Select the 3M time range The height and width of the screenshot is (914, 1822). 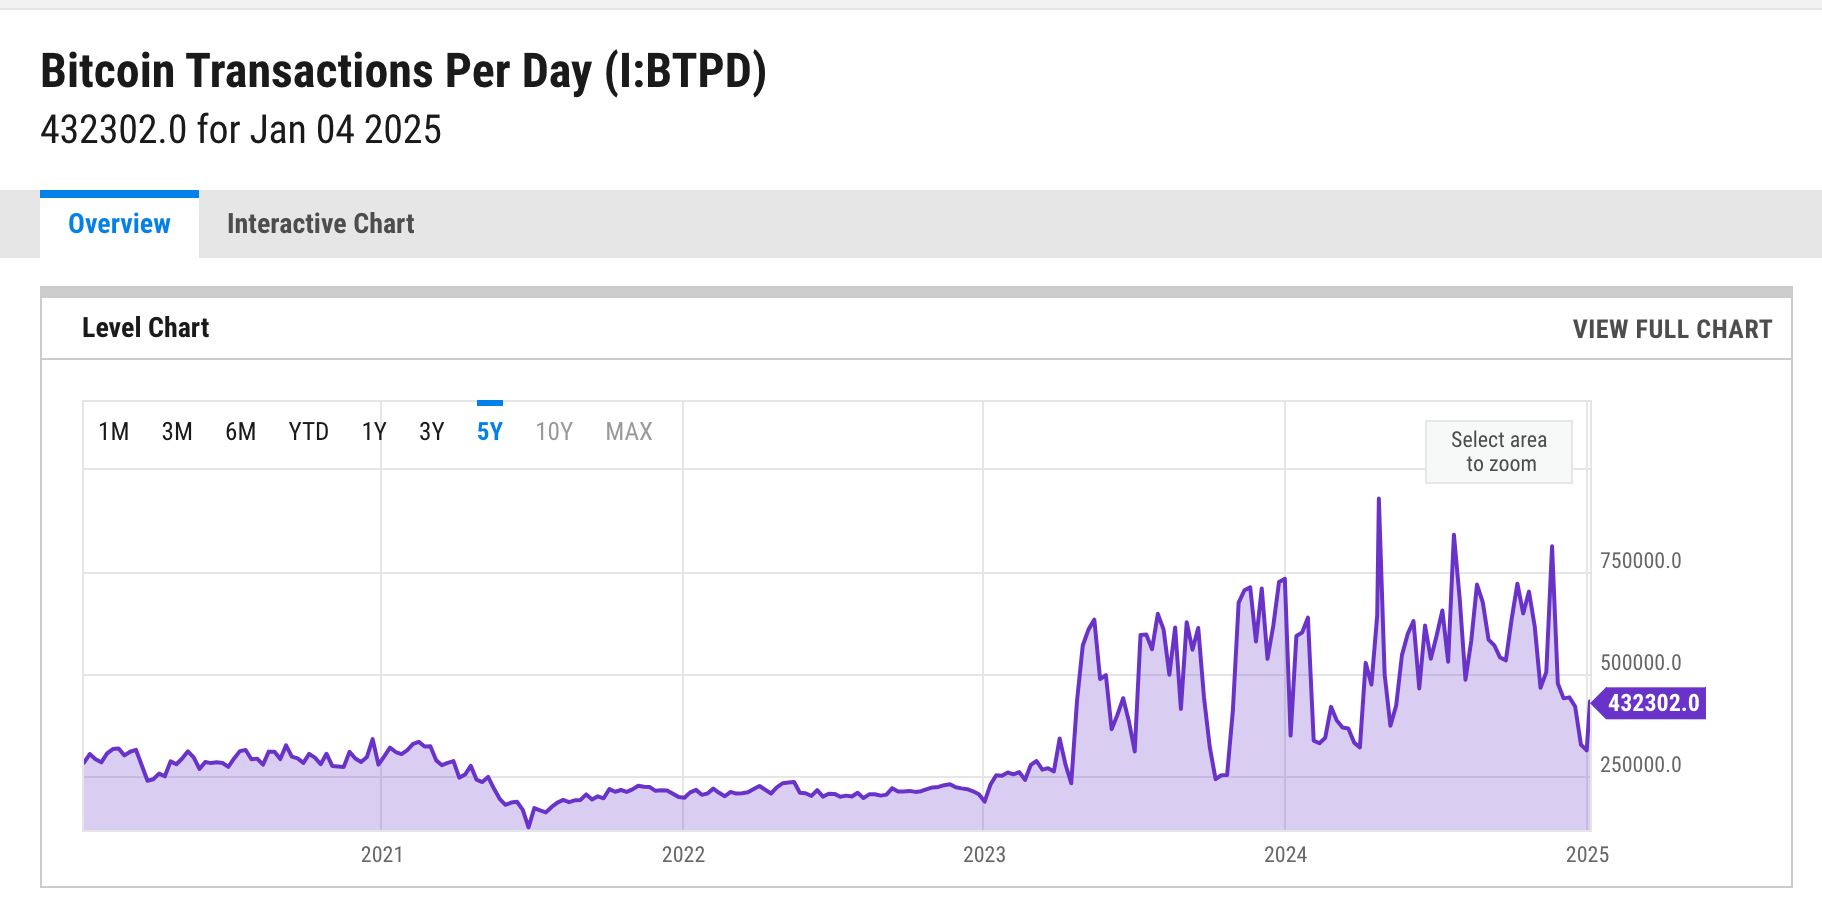pos(177,432)
